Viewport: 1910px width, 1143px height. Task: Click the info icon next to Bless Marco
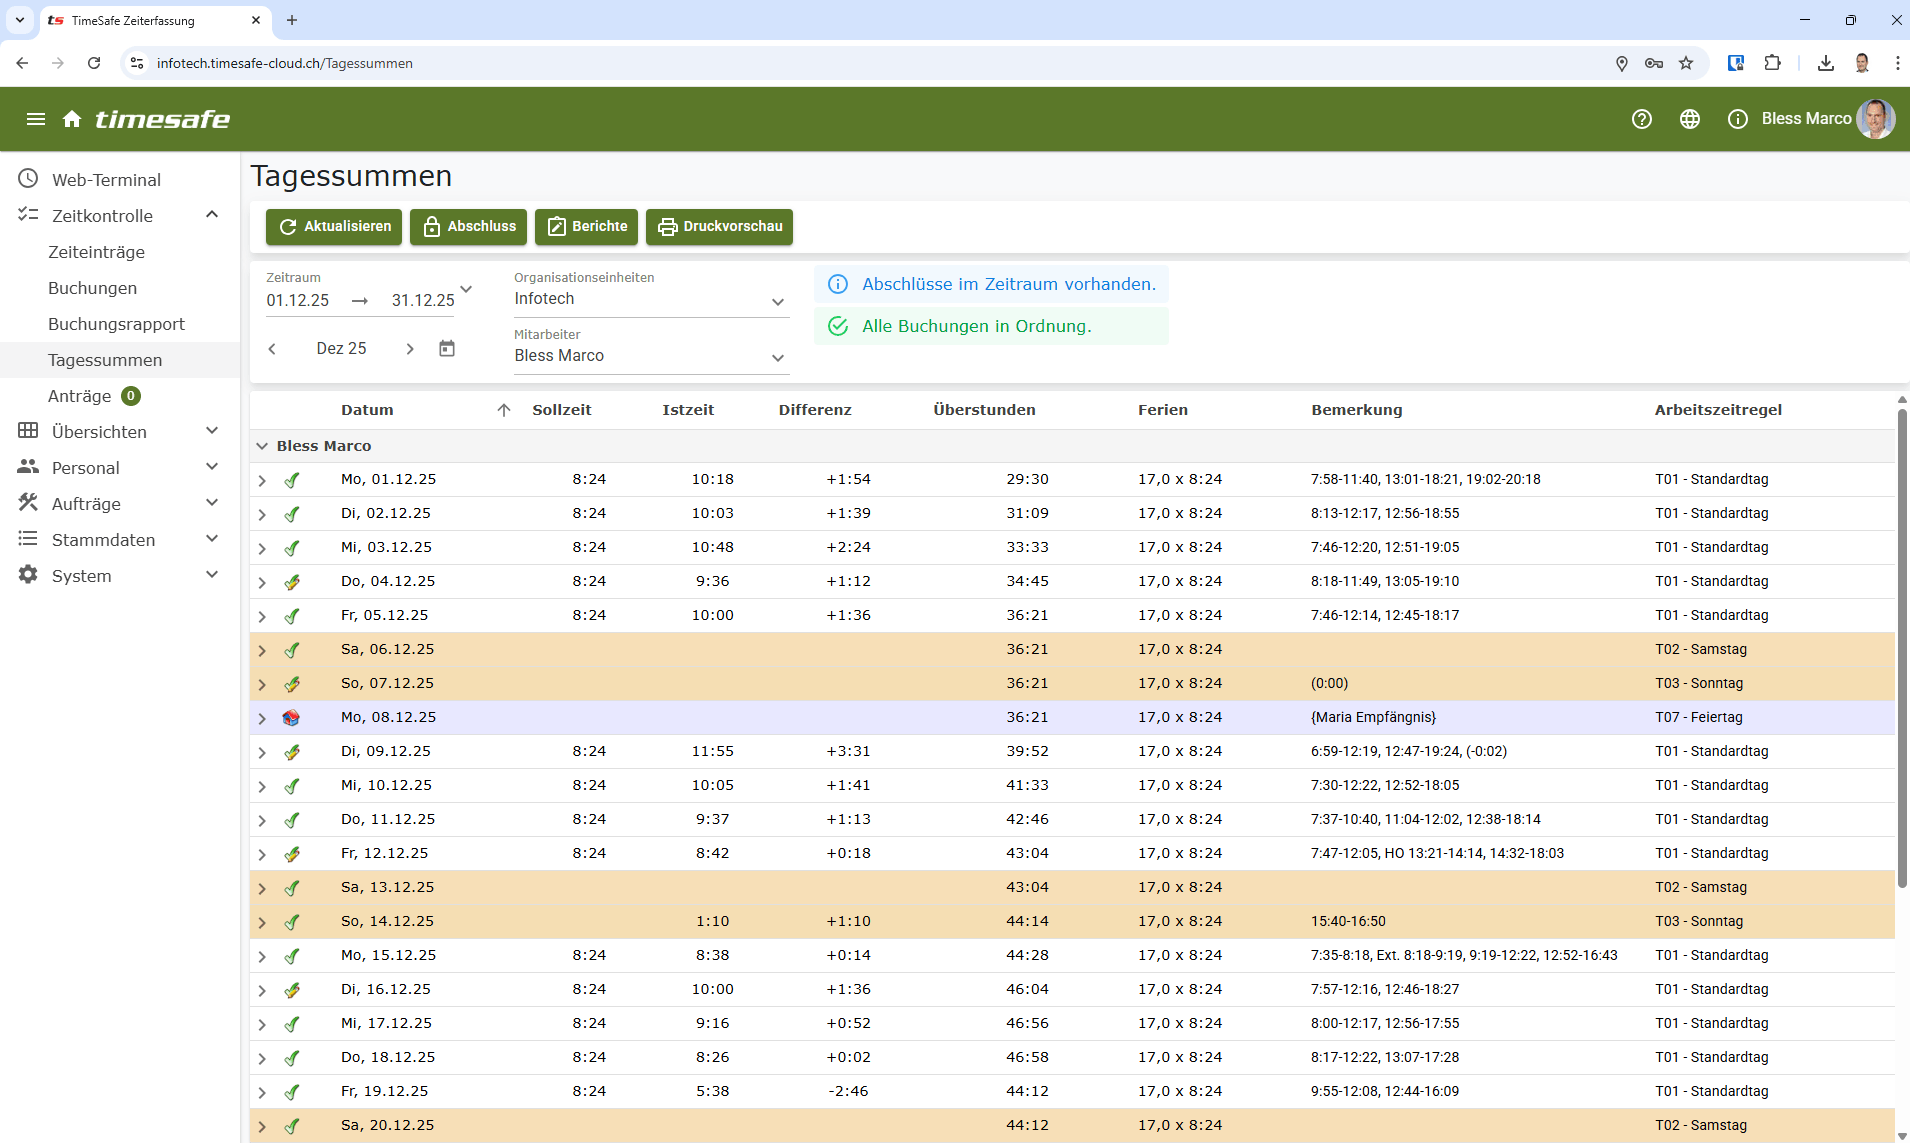tap(1737, 119)
